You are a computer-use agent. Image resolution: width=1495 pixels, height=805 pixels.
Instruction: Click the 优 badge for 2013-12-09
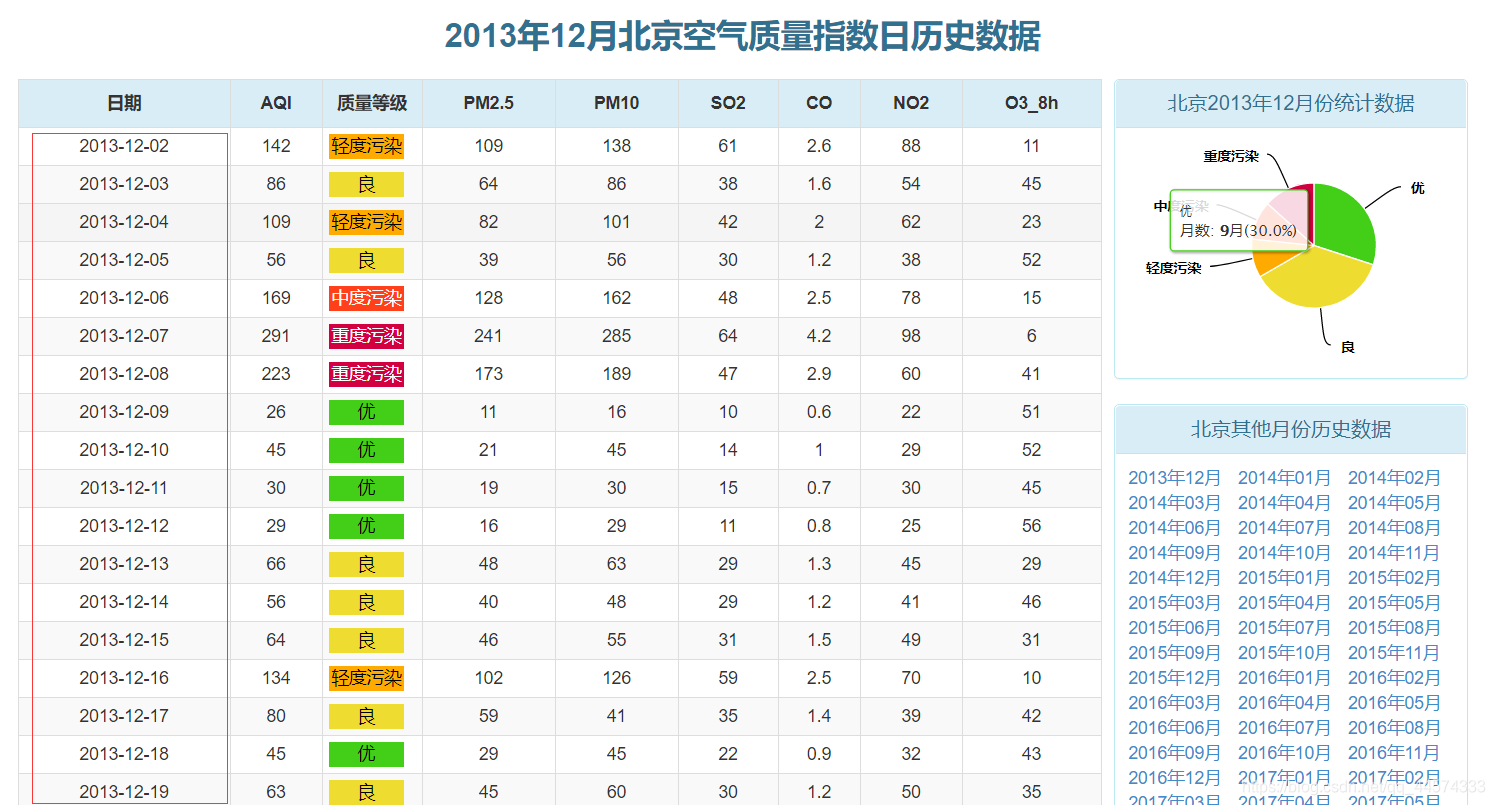(x=367, y=413)
